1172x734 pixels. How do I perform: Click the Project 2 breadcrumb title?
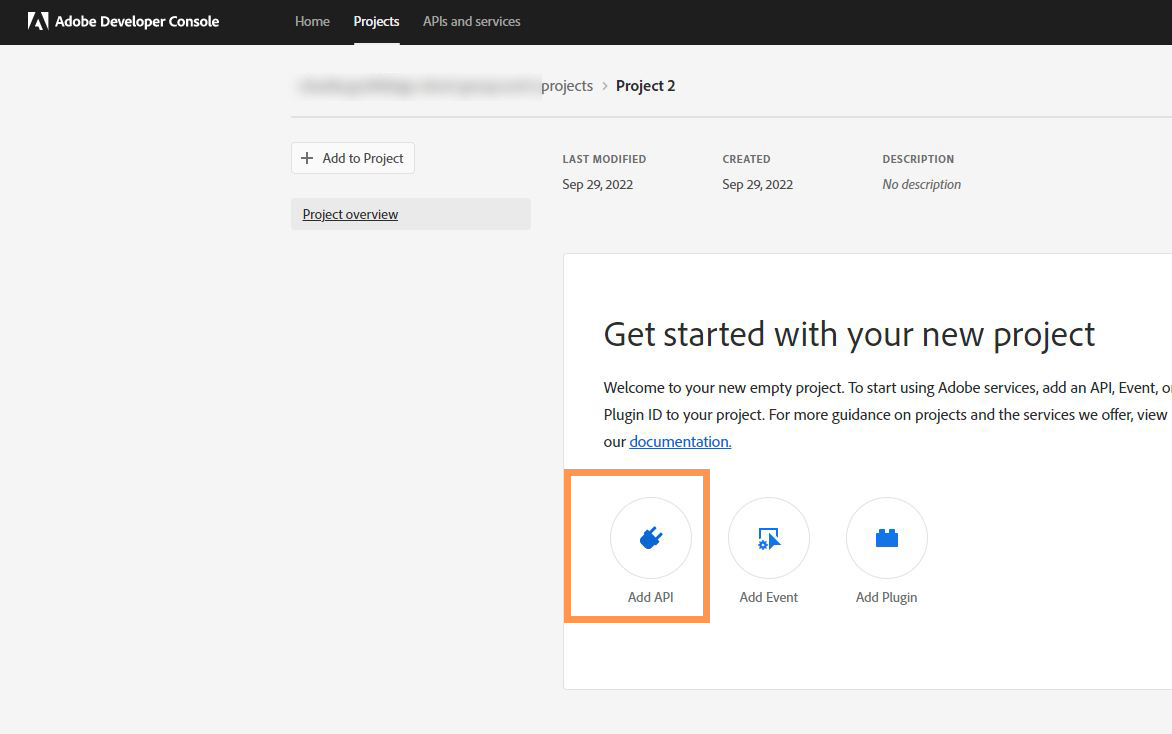click(x=646, y=86)
